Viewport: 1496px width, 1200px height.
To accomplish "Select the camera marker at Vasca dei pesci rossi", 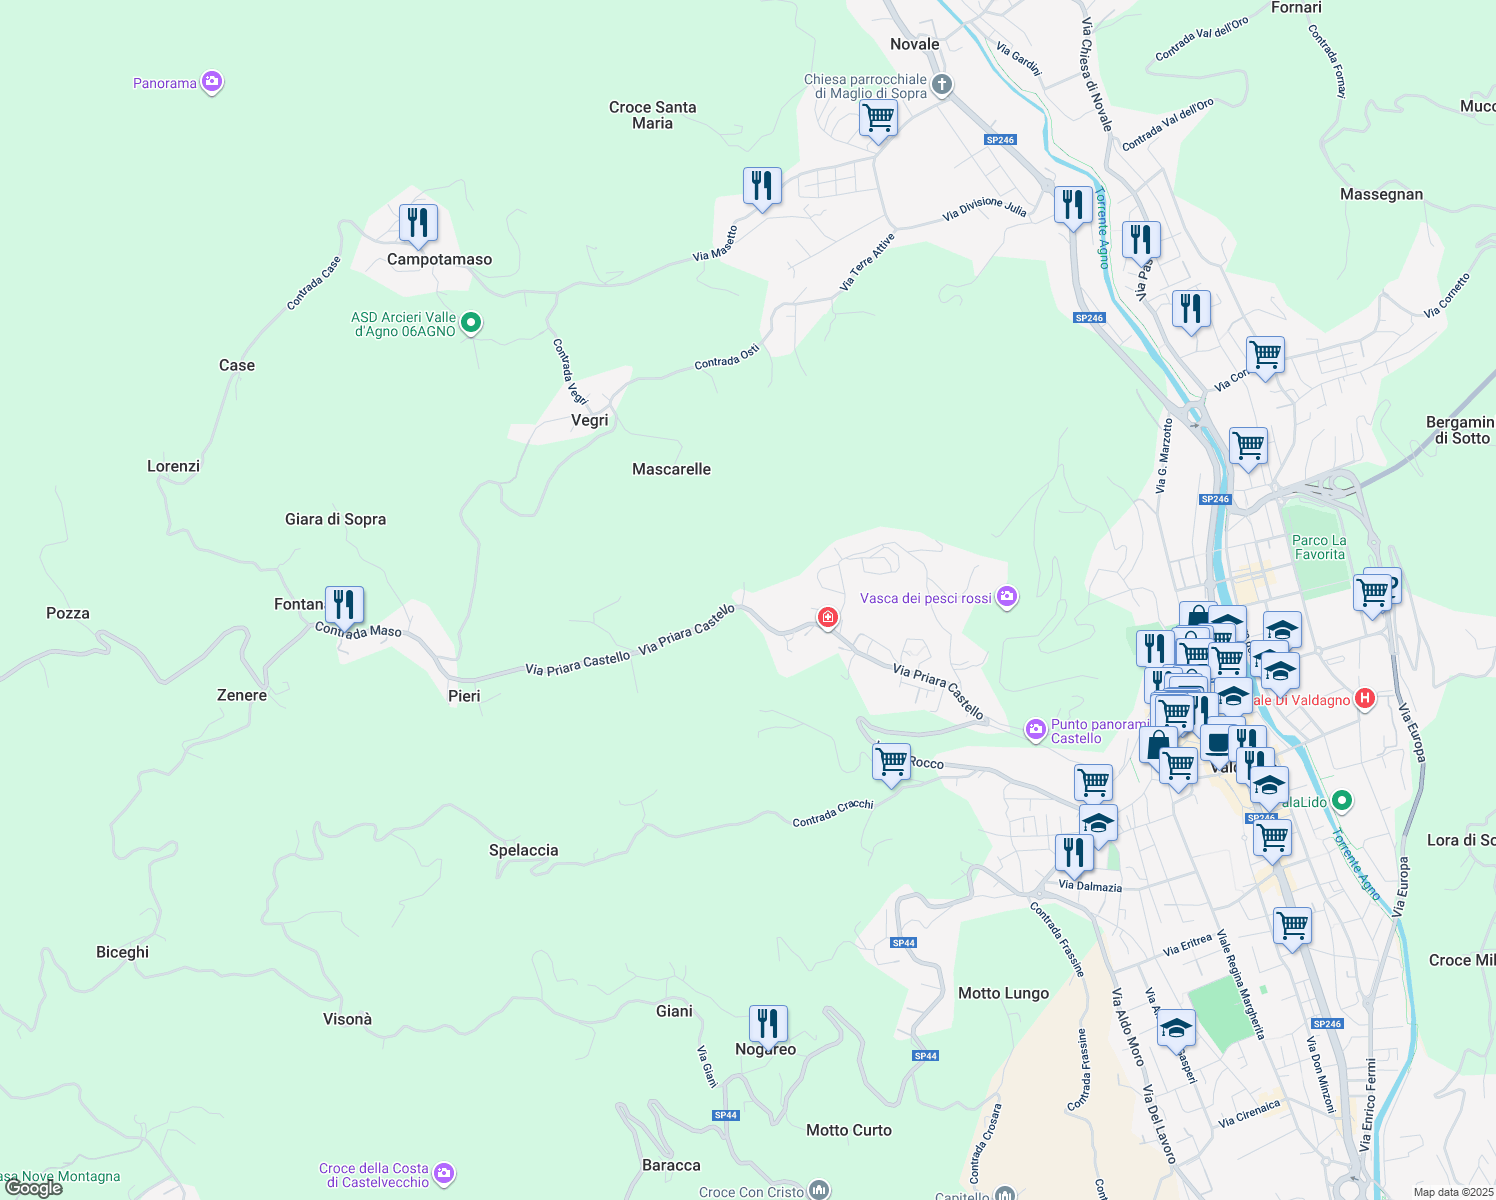I will click(x=1006, y=596).
